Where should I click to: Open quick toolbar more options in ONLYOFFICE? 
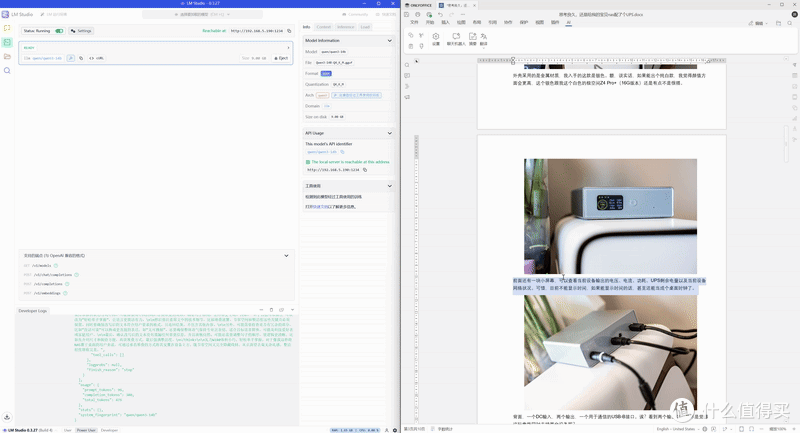462,14
